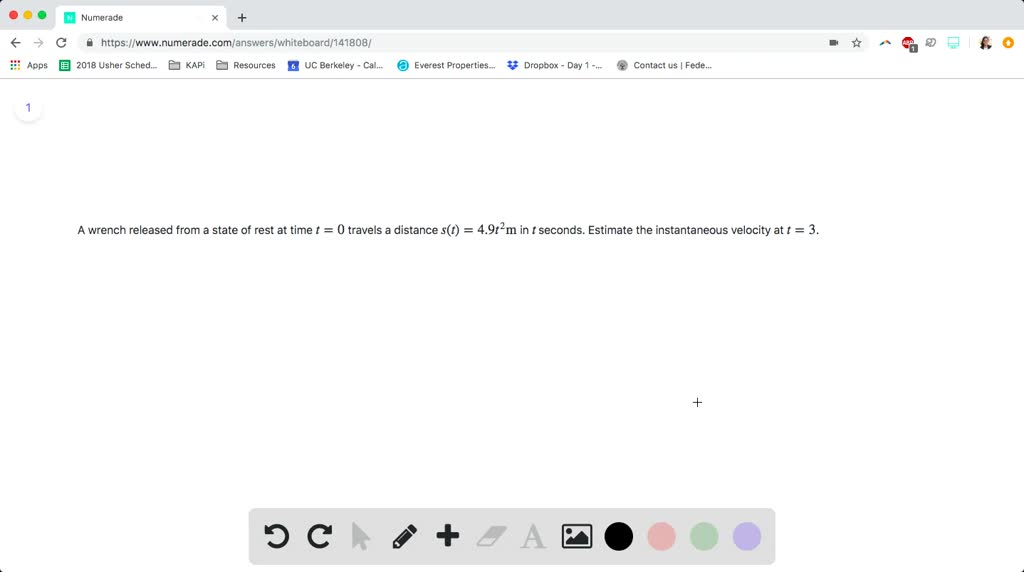The height and width of the screenshot is (572, 1024).
Task: Click the cast screen extension icon
Action: [953, 42]
